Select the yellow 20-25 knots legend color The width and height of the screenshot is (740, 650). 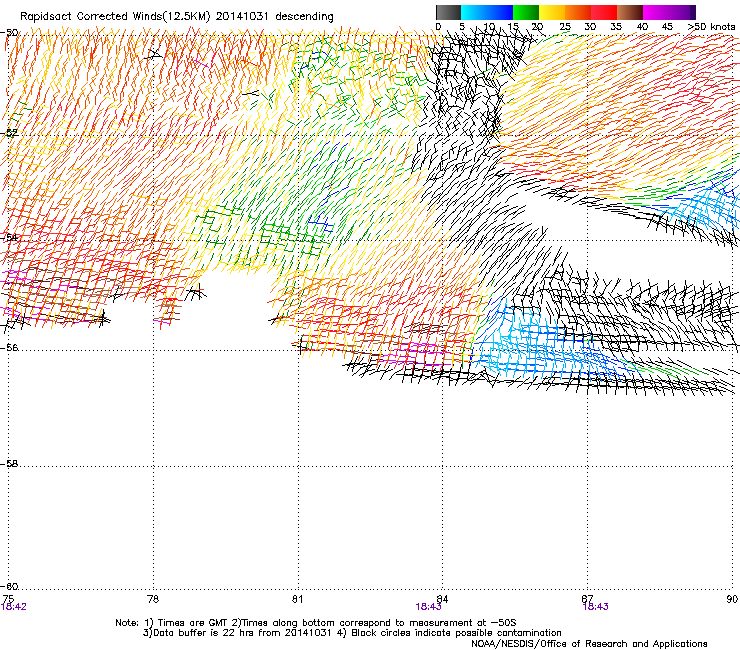[552, 12]
